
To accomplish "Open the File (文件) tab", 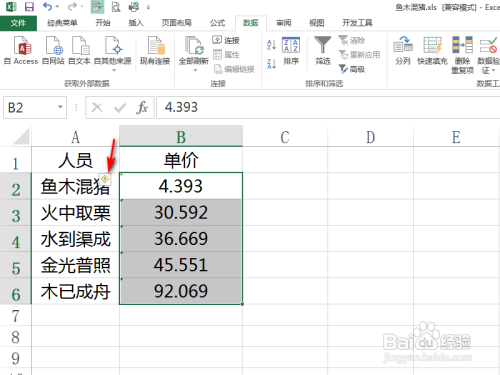I will point(18,23).
